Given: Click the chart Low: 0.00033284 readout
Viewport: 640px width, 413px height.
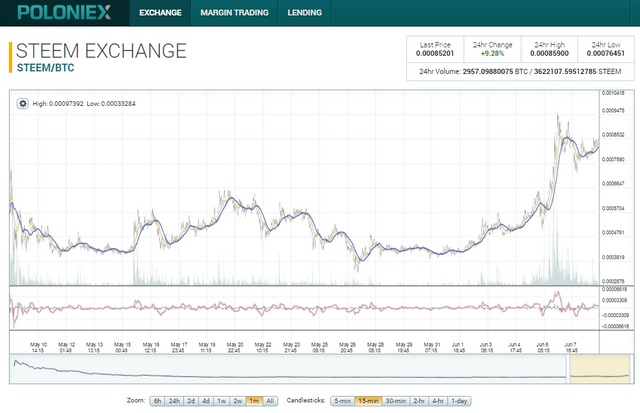Looking at the screenshot, I should tap(111, 104).
